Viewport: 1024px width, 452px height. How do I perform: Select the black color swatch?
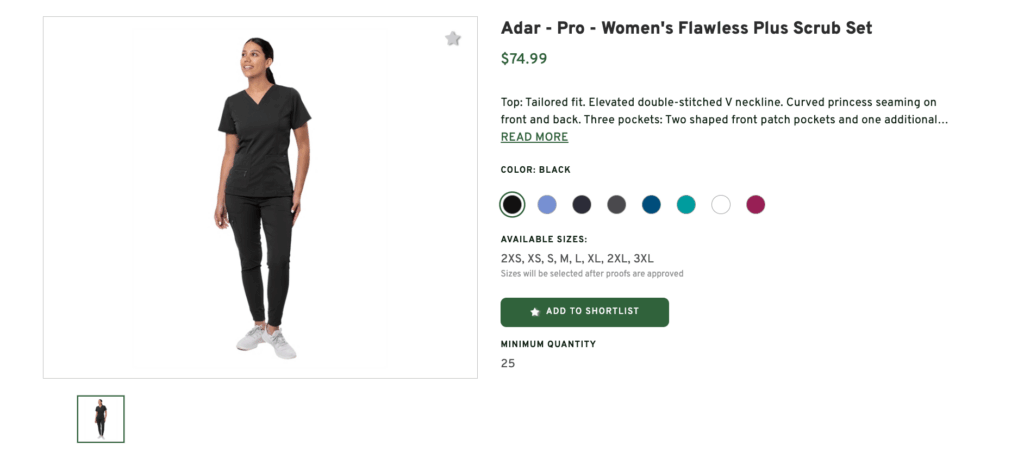(x=512, y=205)
